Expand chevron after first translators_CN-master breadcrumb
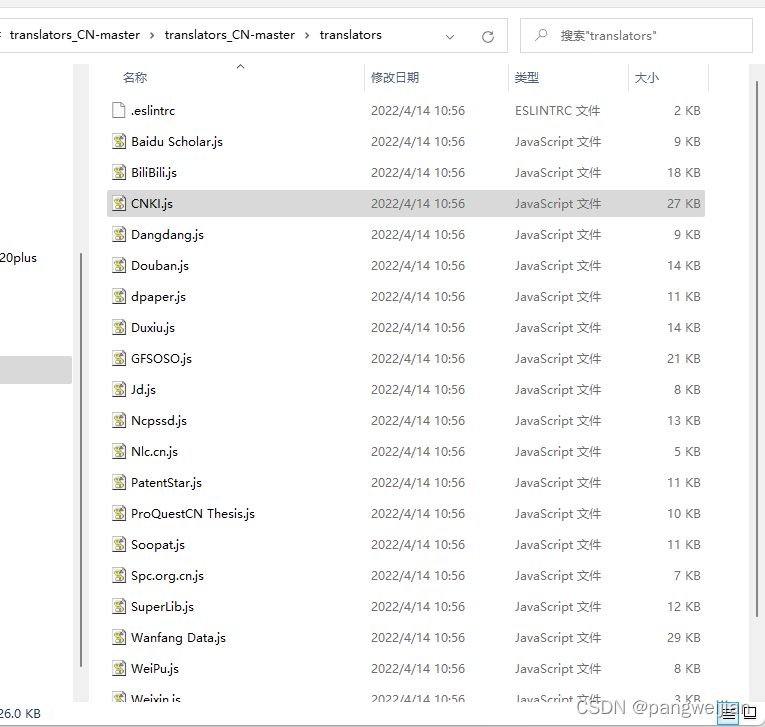The width and height of the screenshot is (765, 727). click(x=152, y=35)
